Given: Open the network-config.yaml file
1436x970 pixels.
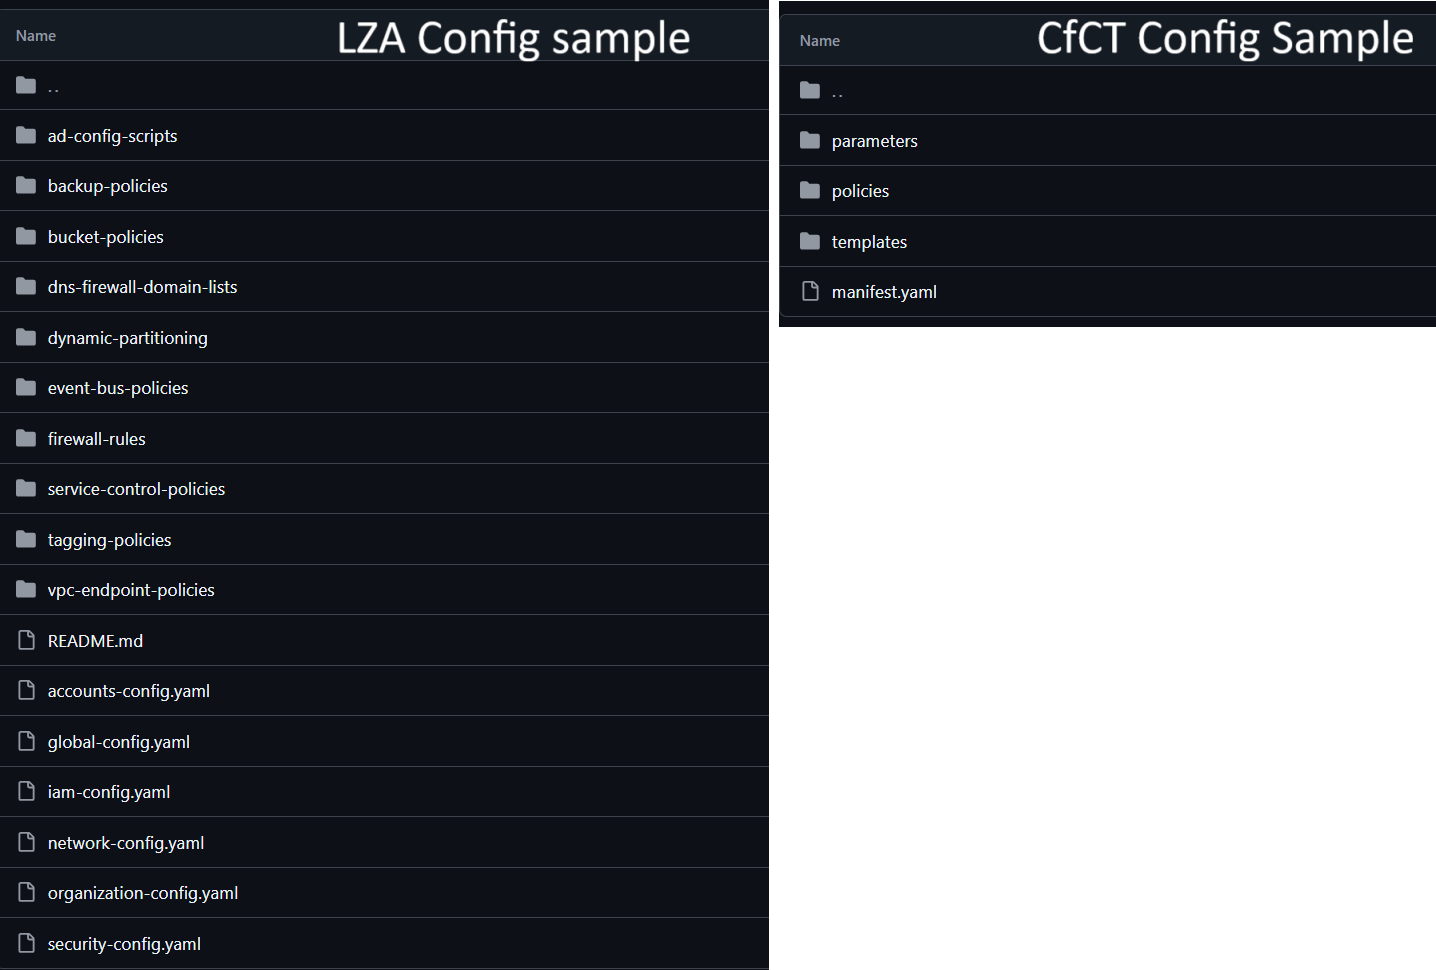Looking at the screenshot, I should [126, 843].
